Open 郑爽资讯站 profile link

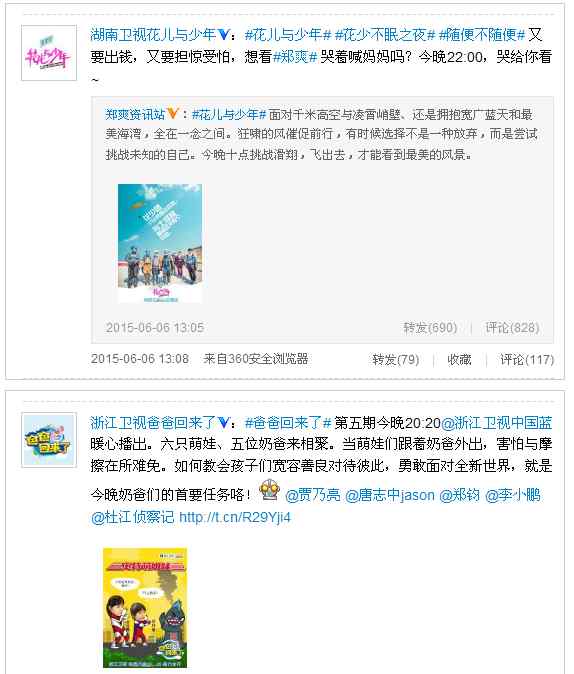click(x=135, y=114)
